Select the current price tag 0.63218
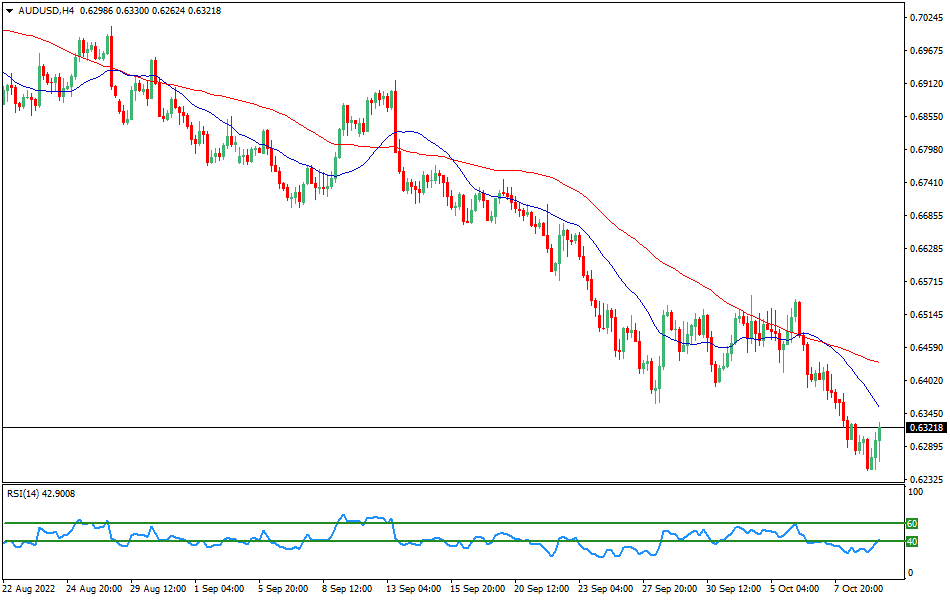The image size is (950, 600). 926,428
